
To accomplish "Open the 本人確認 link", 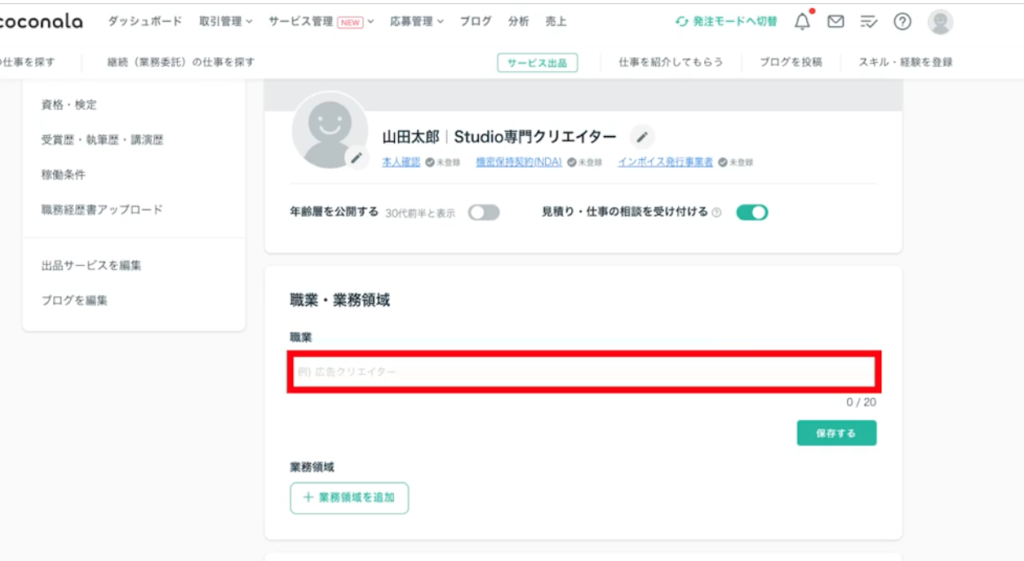I will click(401, 162).
